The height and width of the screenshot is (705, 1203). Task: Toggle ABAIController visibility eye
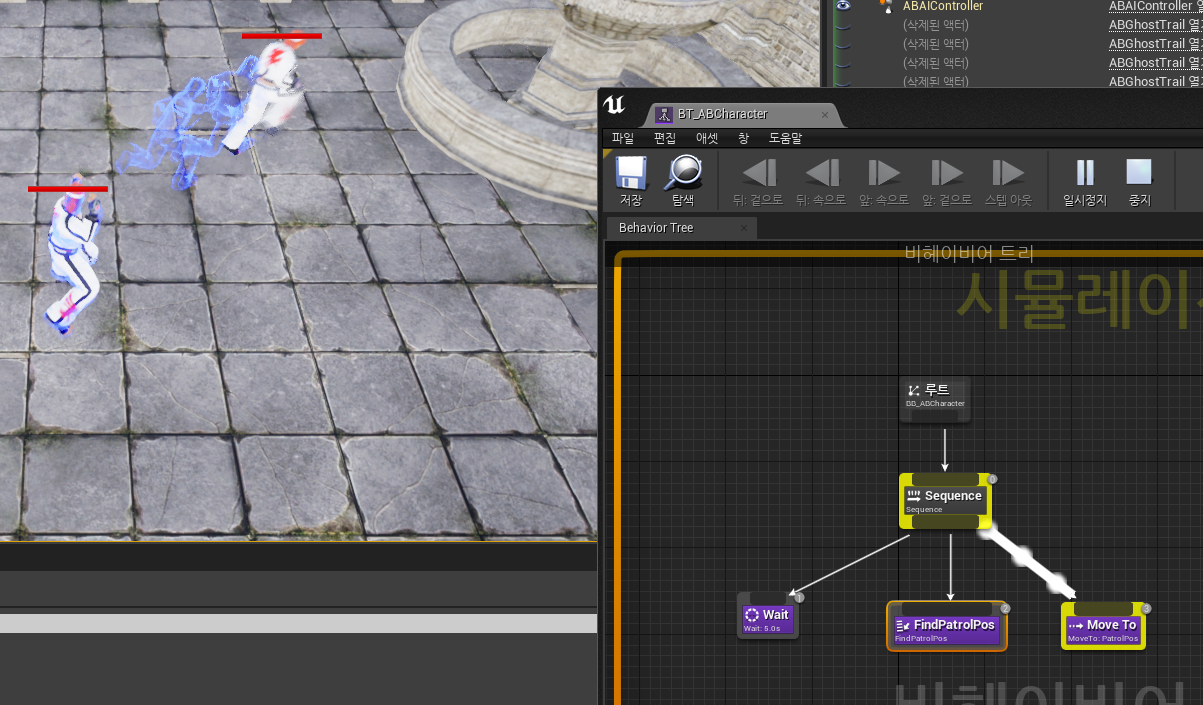tap(843, 6)
